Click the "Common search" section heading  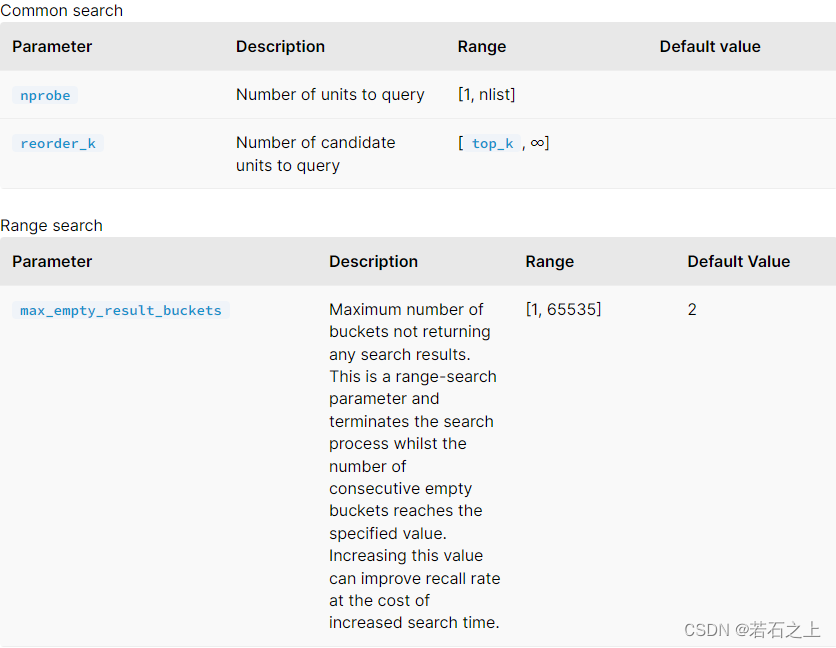[x=62, y=10]
